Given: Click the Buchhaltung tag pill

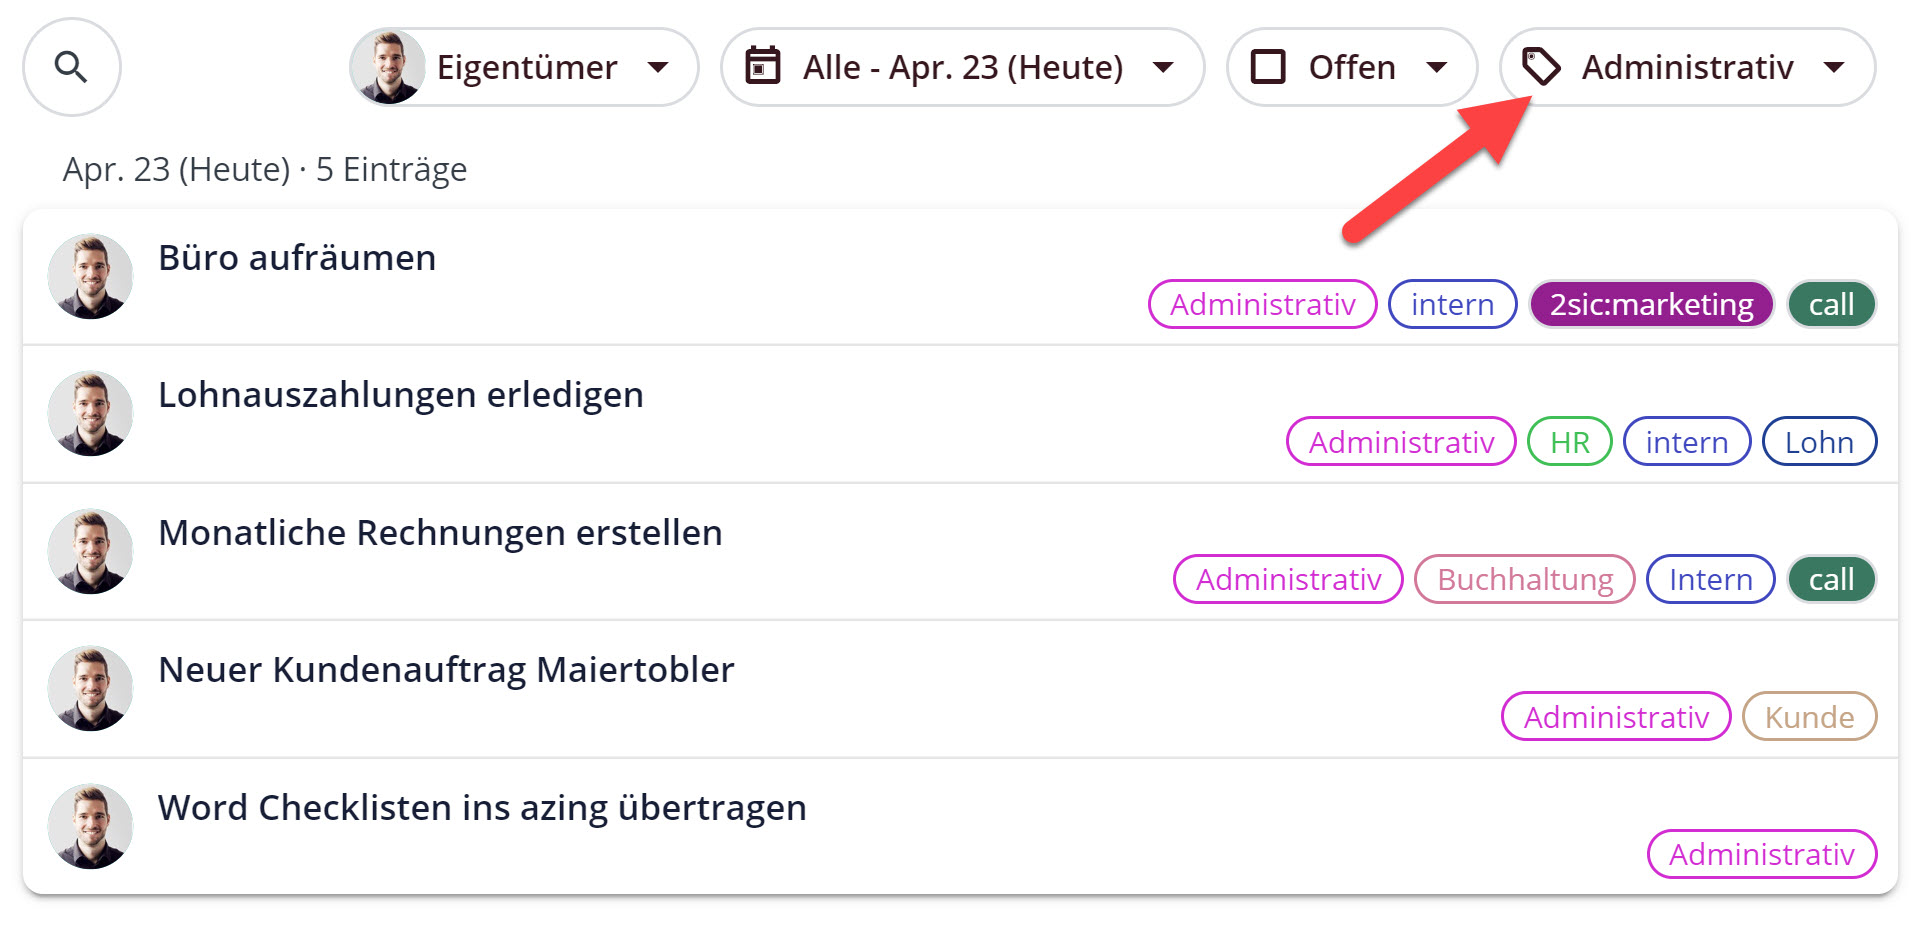Looking at the screenshot, I should click(1524, 579).
